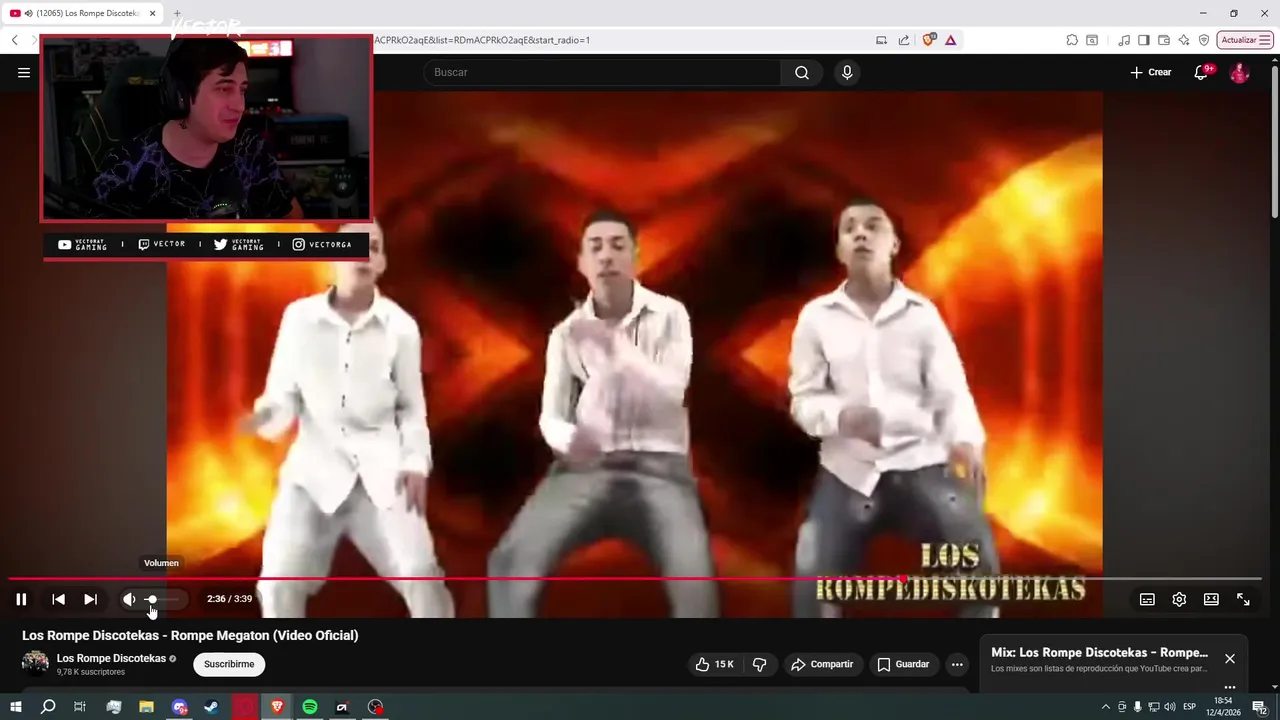The image size is (1280, 720).
Task: Mute the video with the speaker icon
Action: [129, 599]
